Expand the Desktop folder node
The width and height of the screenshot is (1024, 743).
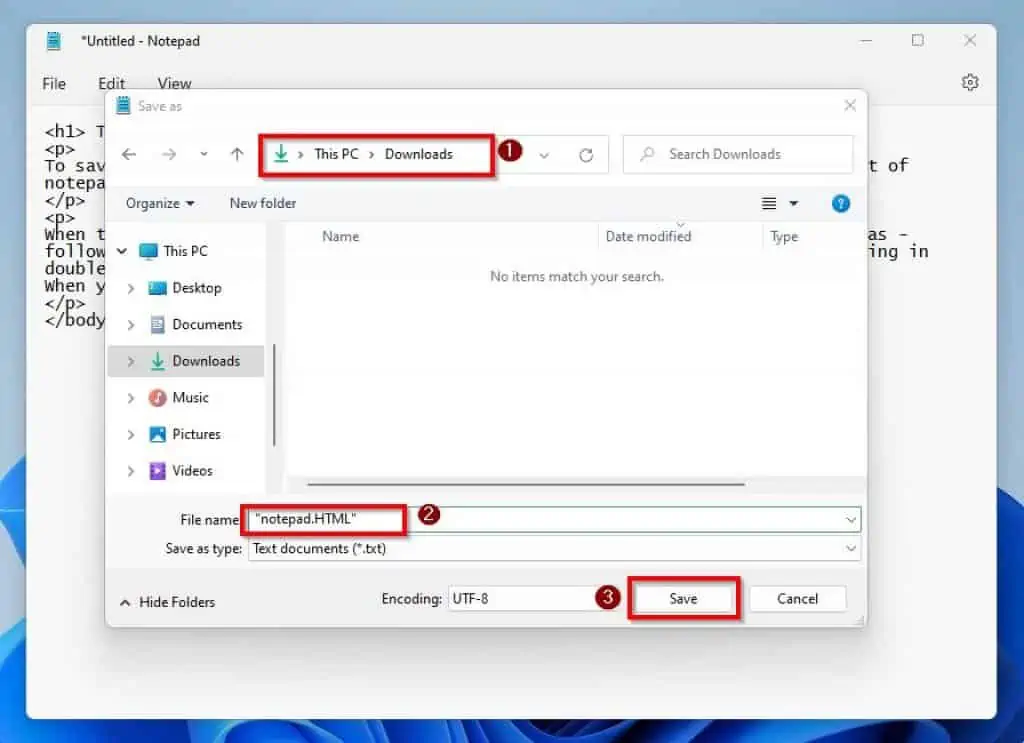pos(131,288)
